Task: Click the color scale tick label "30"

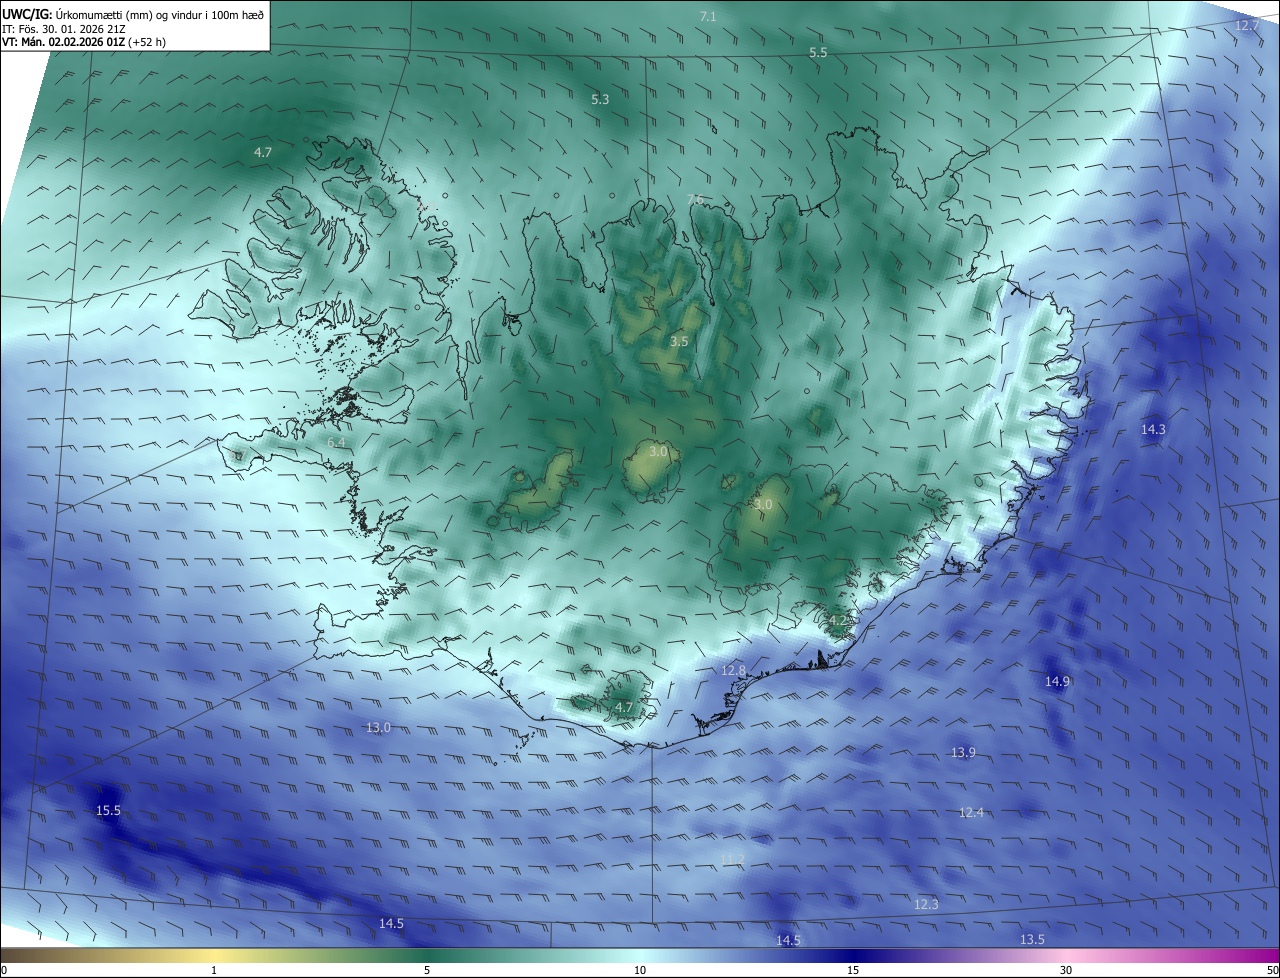Action: point(1066,970)
